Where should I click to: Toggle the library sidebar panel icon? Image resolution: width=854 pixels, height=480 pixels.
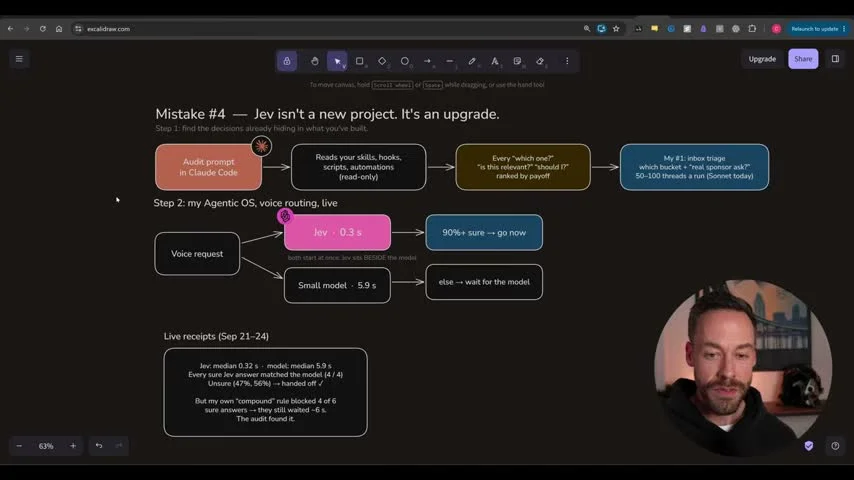coord(835,59)
